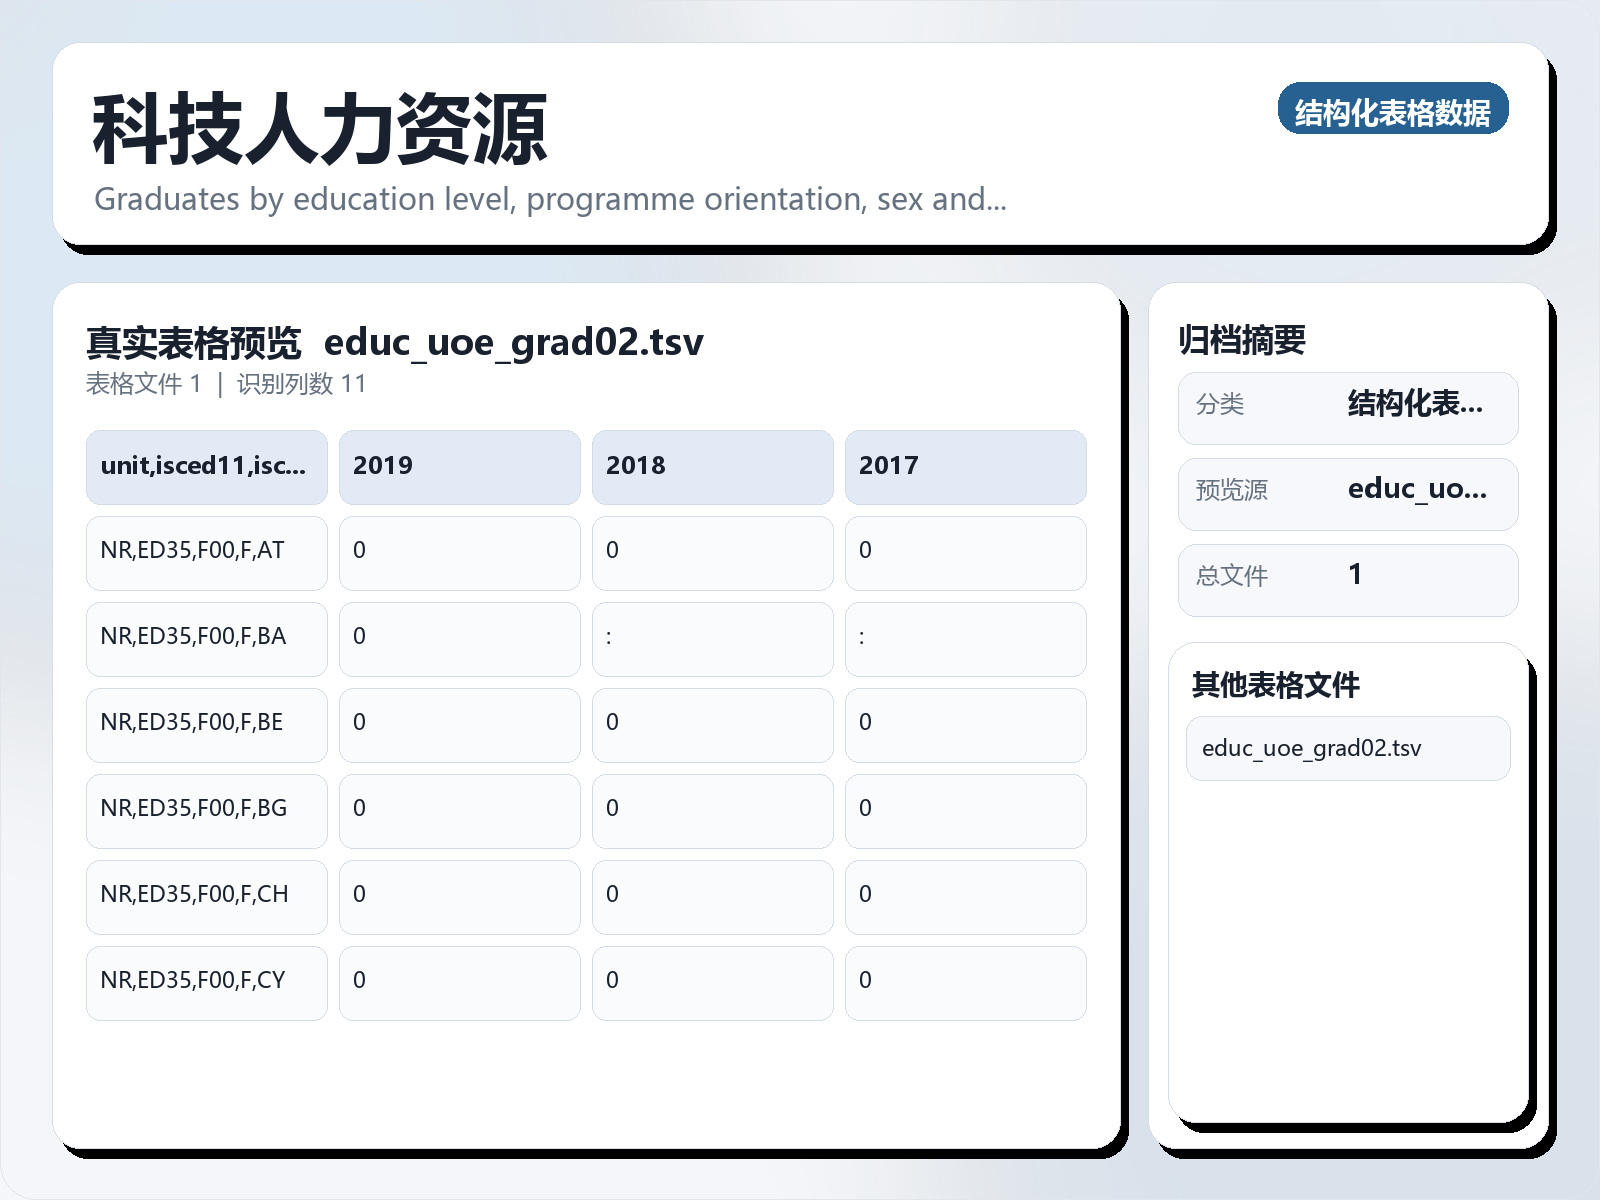Click the 科技人力资源 page title

coord(320,128)
